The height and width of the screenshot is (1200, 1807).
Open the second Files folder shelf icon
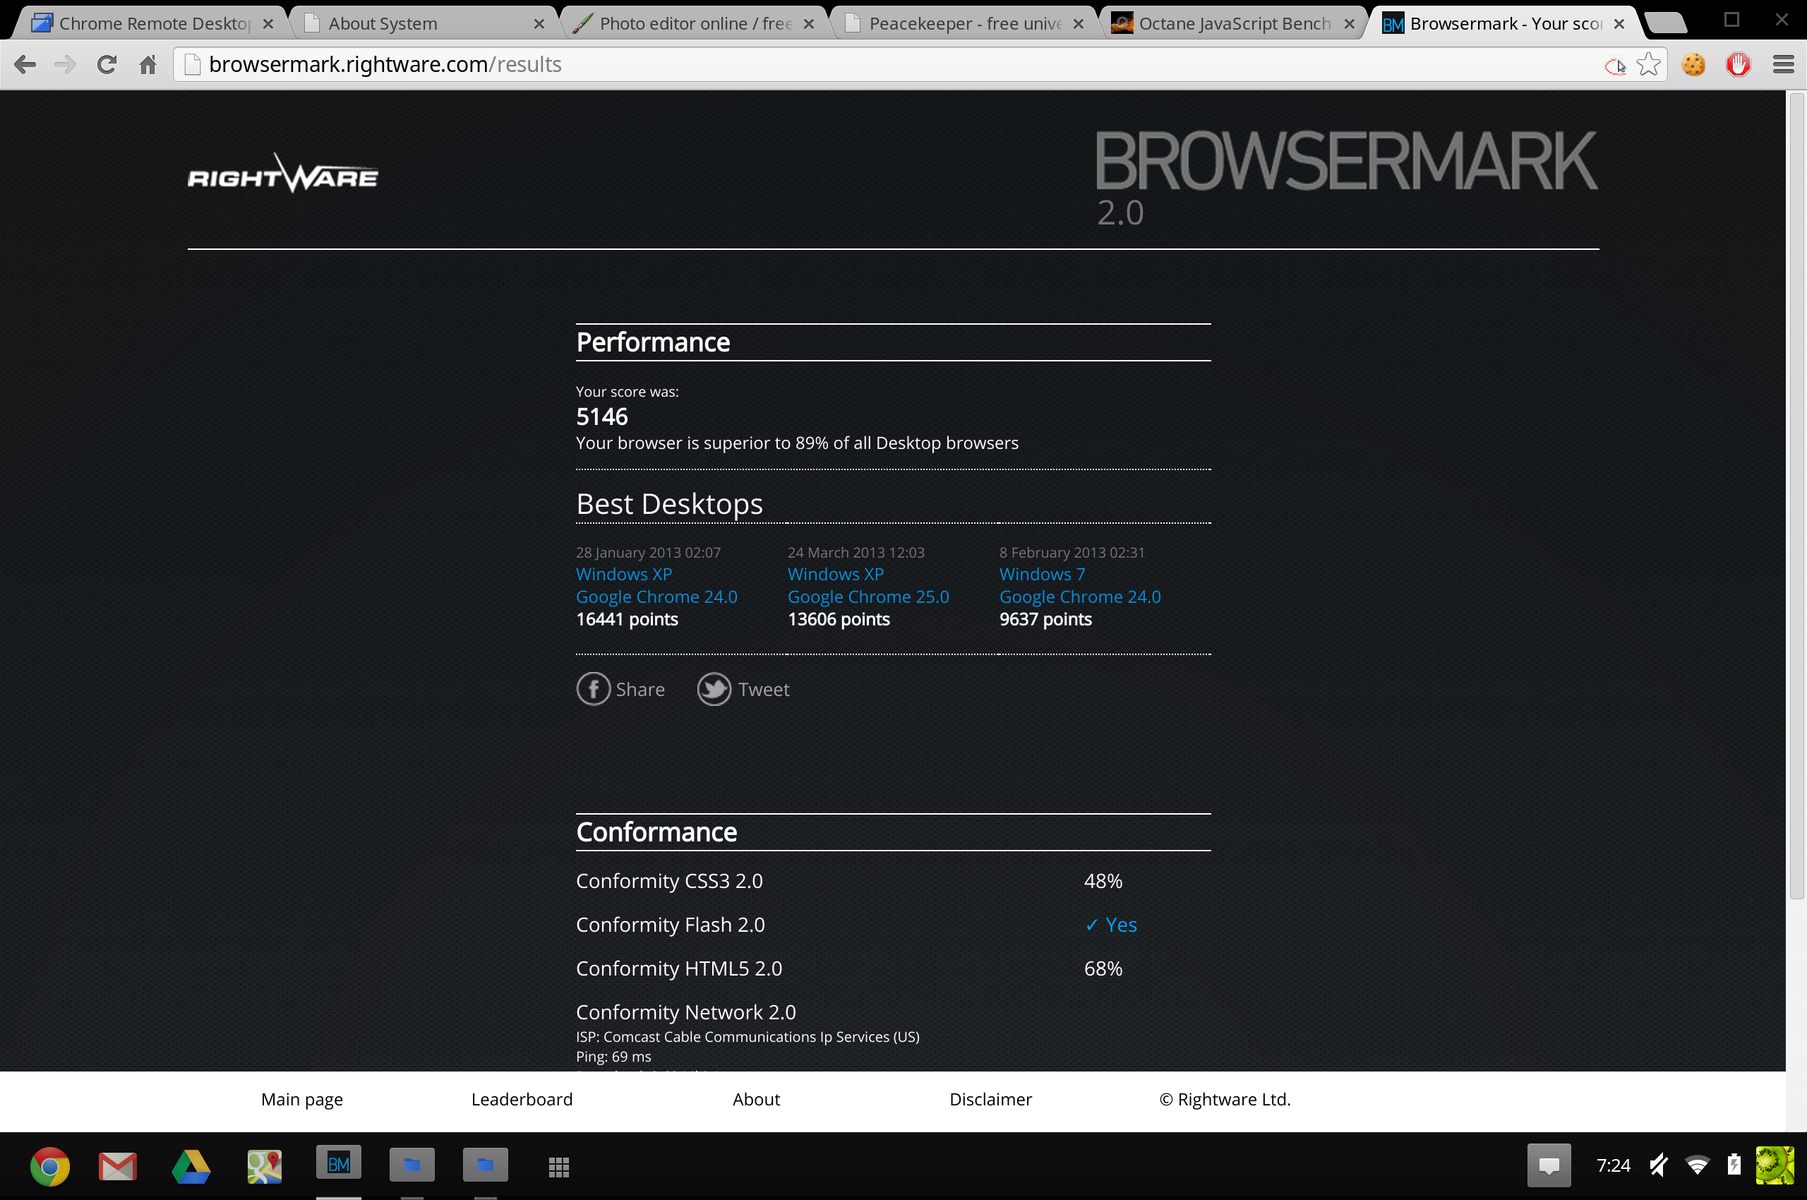click(x=486, y=1165)
